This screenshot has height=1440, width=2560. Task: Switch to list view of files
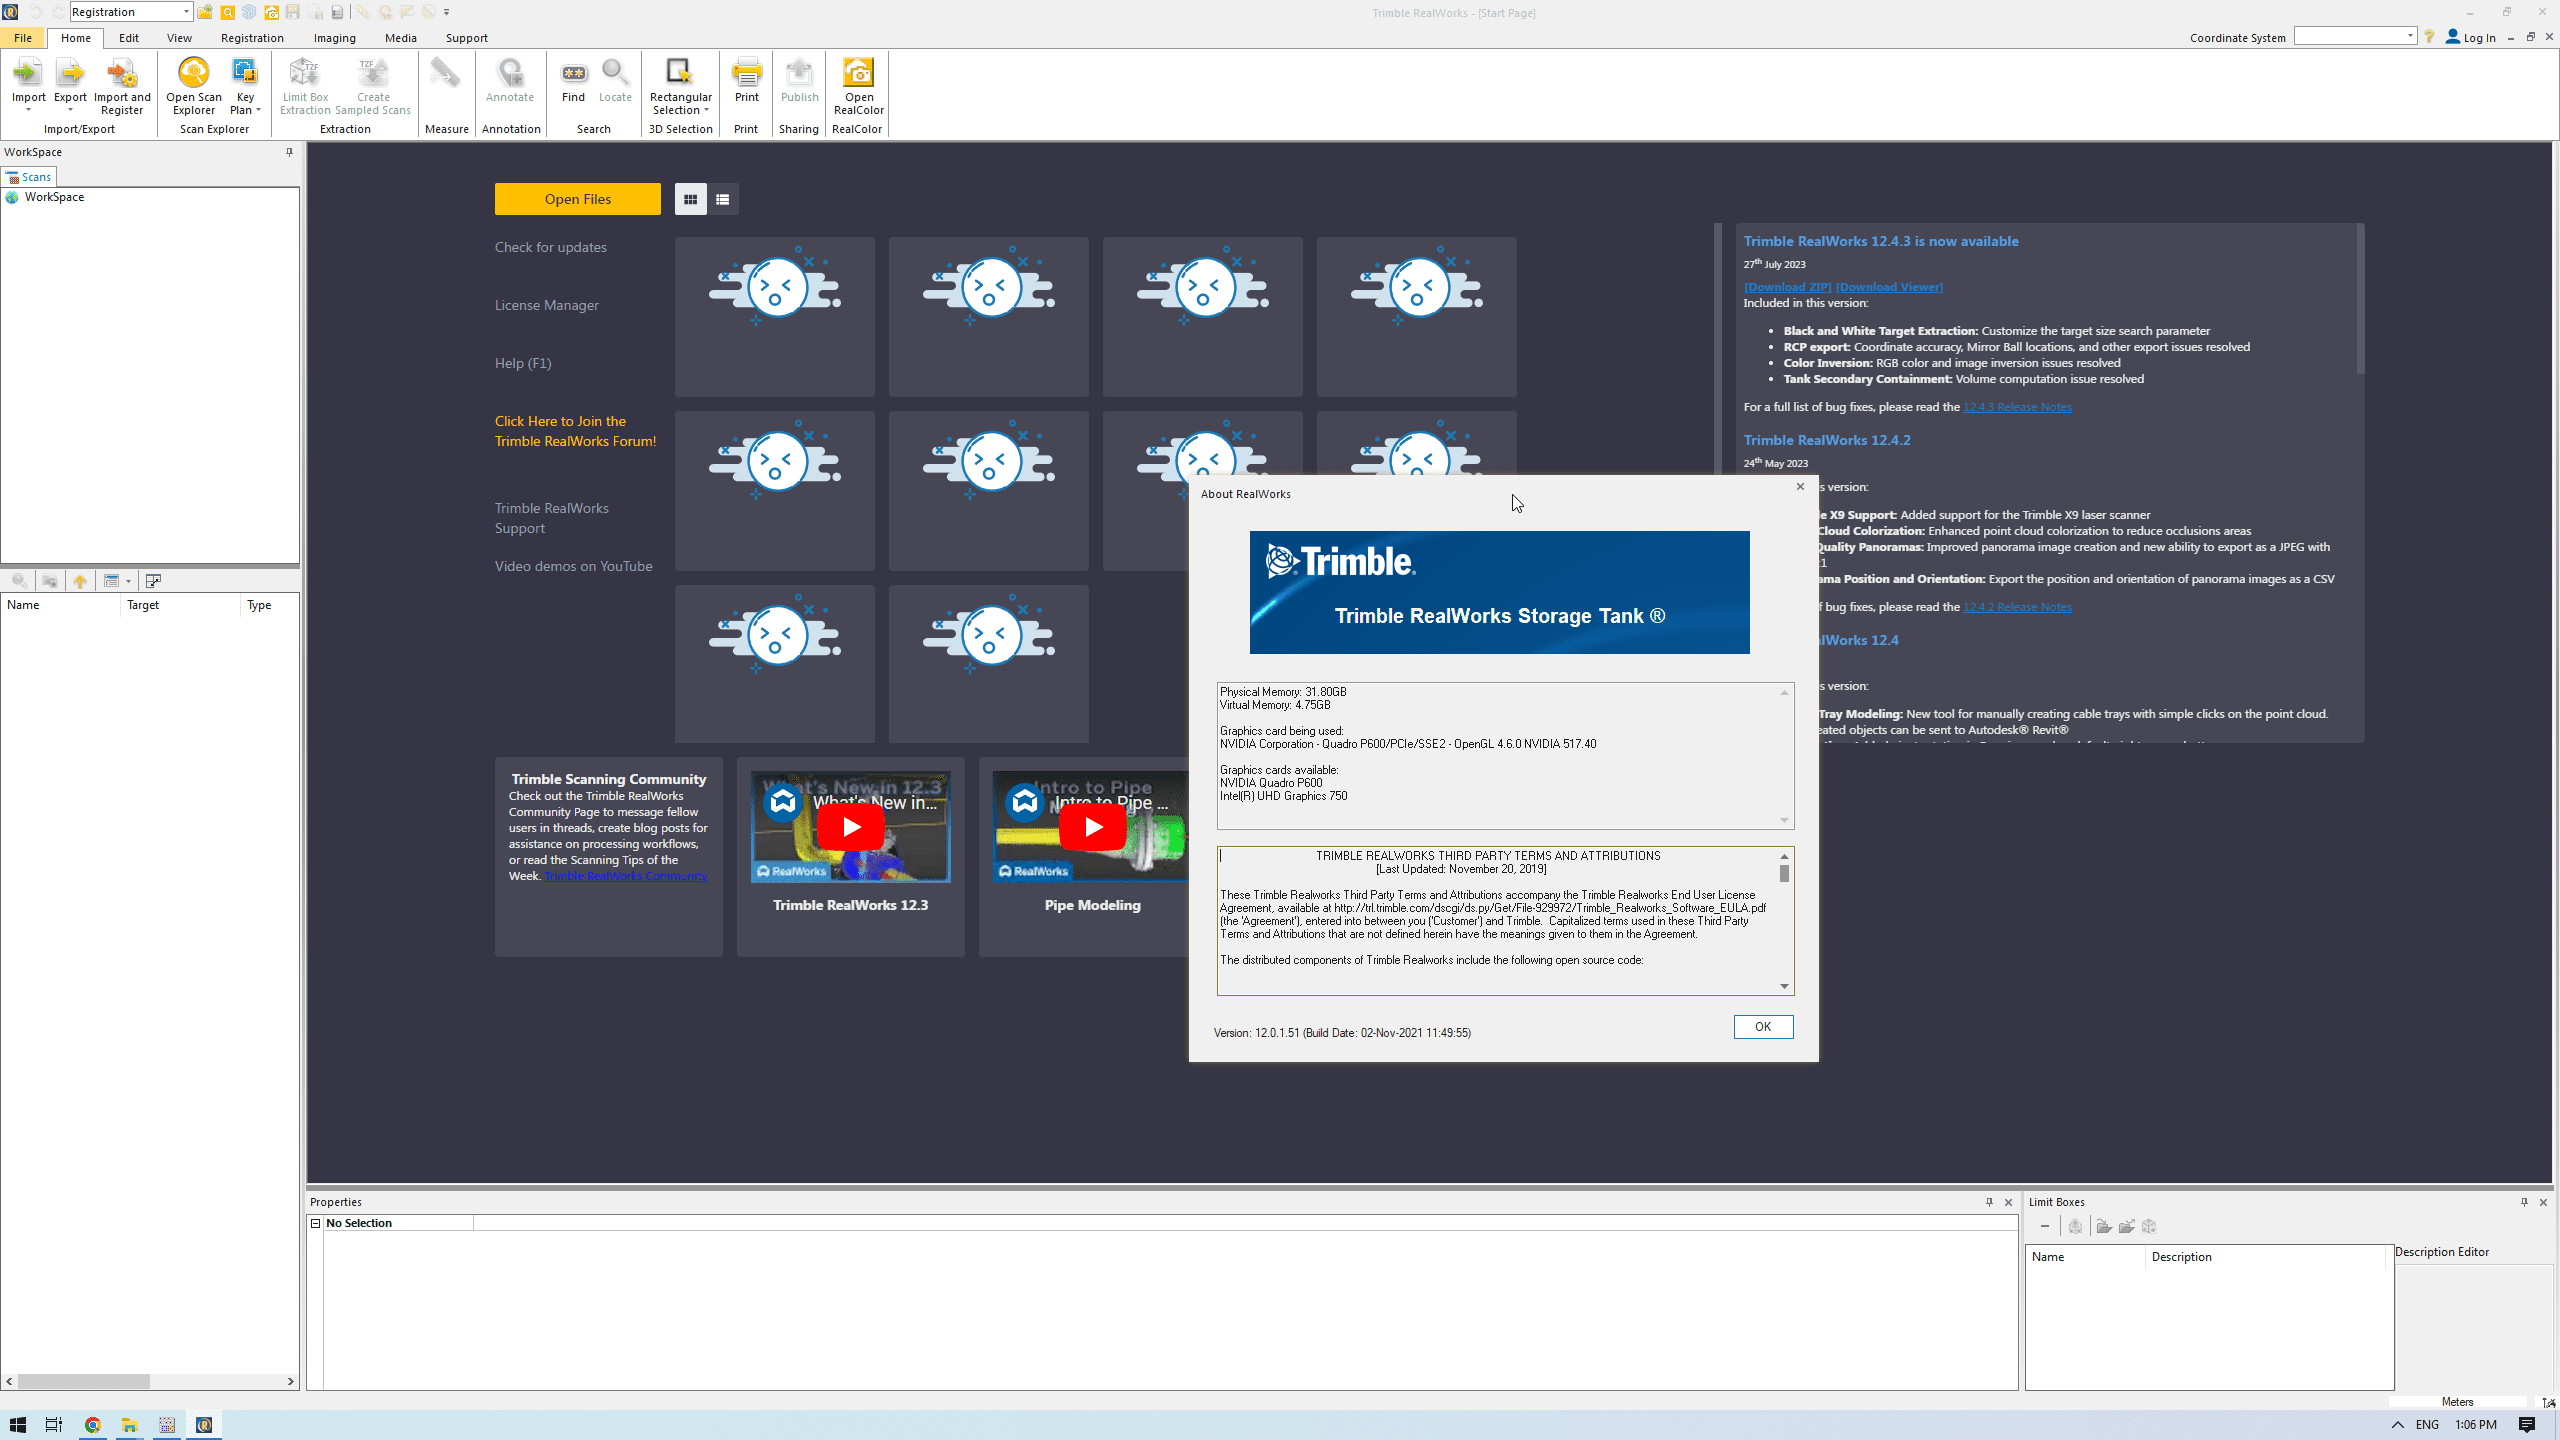pyautogui.click(x=722, y=199)
